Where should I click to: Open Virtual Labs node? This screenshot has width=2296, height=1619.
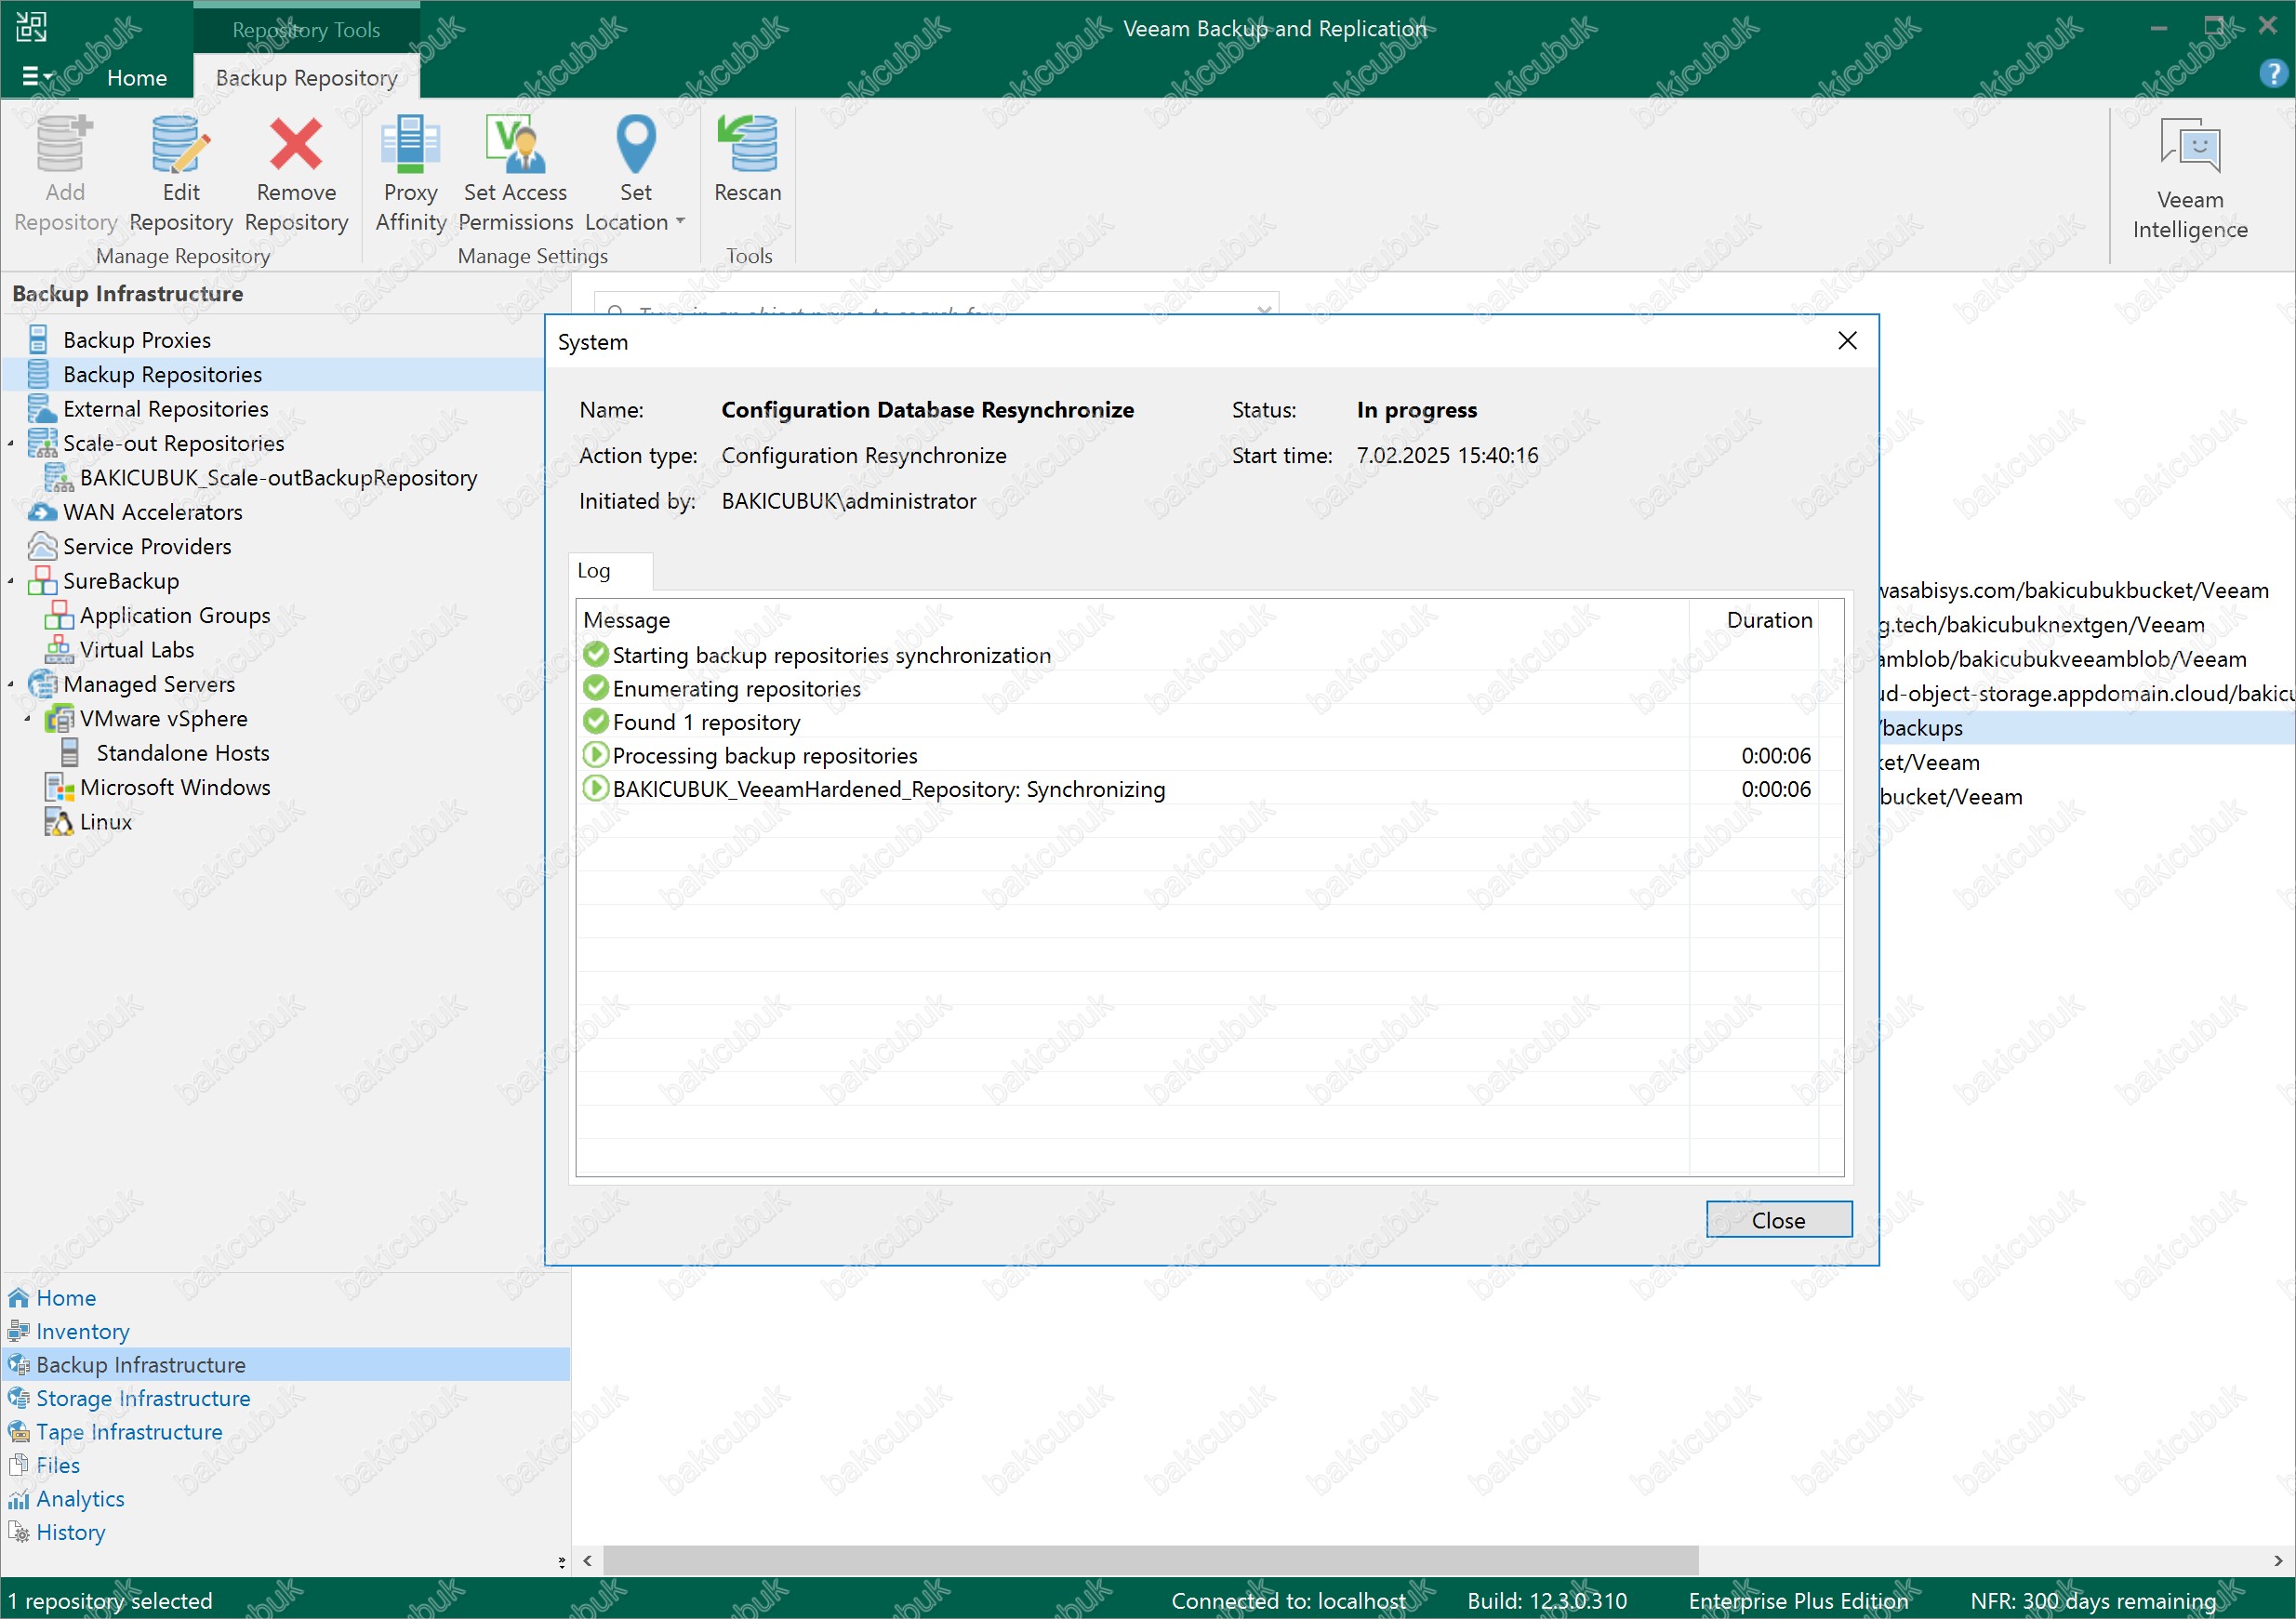click(137, 650)
